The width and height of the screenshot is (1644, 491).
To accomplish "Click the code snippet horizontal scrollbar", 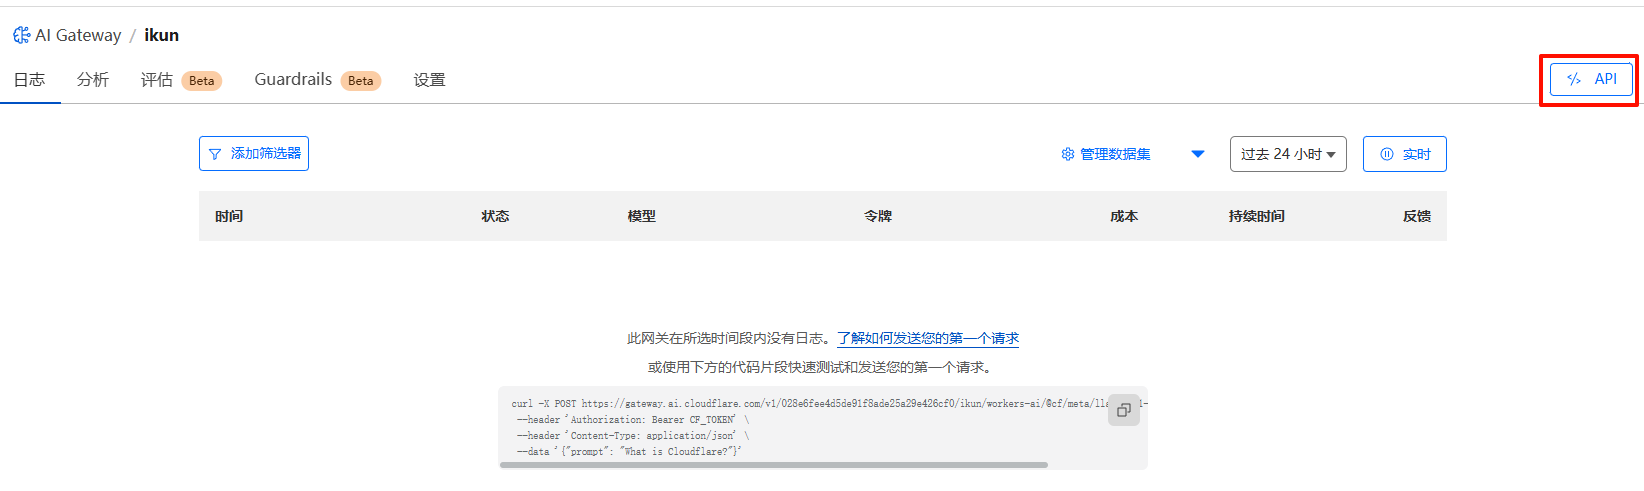I will click(x=774, y=465).
